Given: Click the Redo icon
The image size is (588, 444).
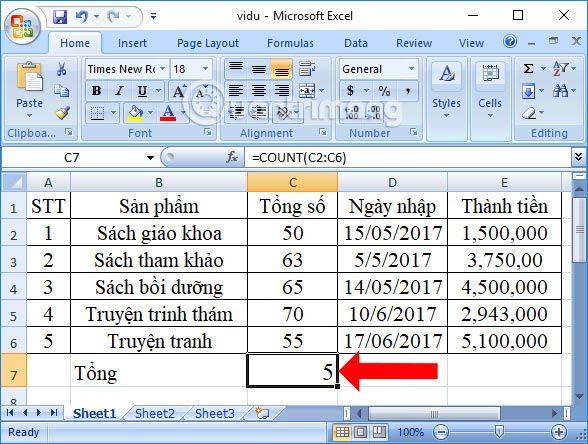Looking at the screenshot, I should (x=113, y=16).
